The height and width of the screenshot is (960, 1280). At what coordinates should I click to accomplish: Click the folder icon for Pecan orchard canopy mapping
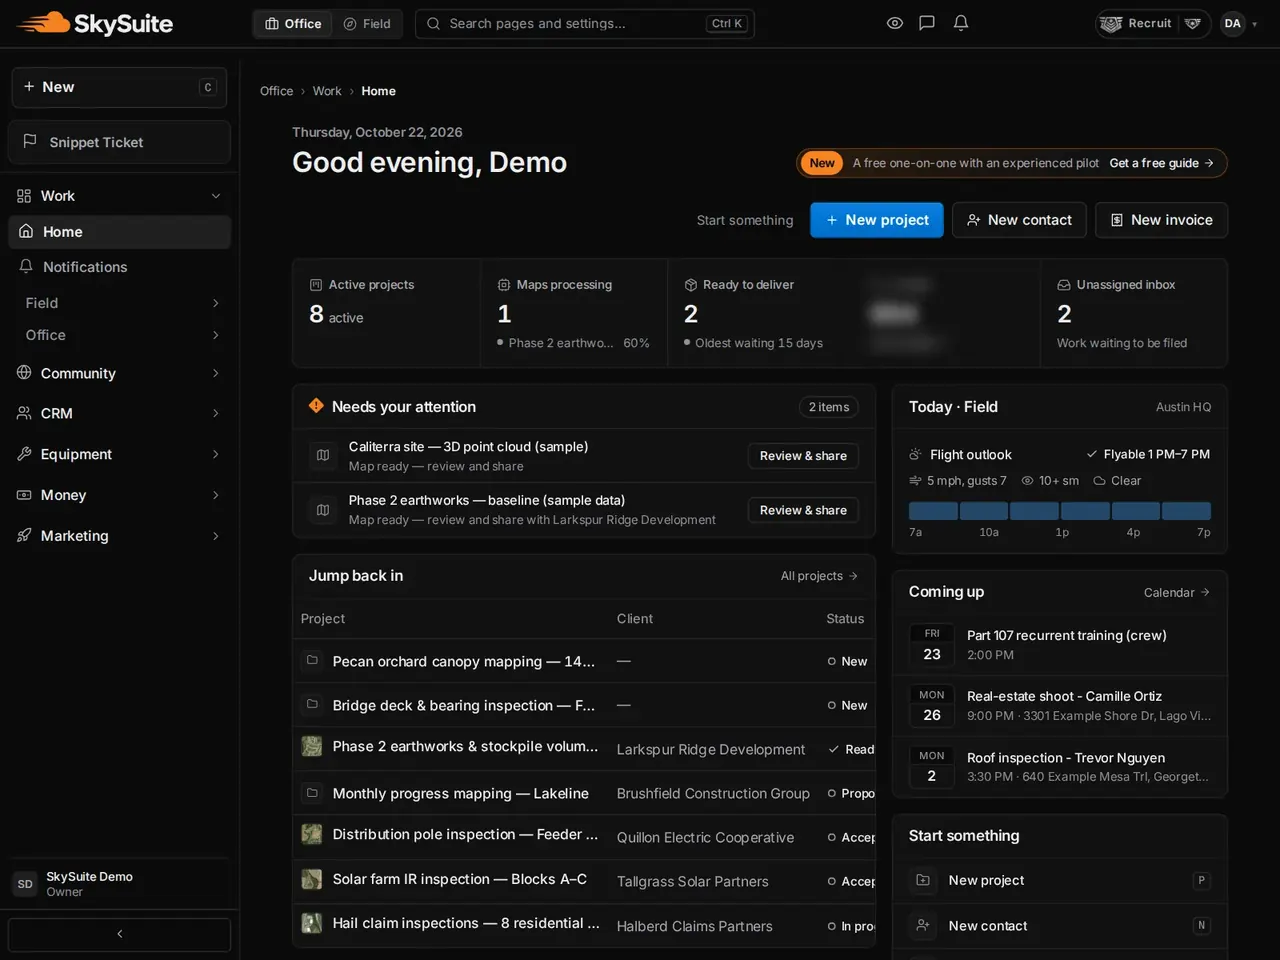312,660
